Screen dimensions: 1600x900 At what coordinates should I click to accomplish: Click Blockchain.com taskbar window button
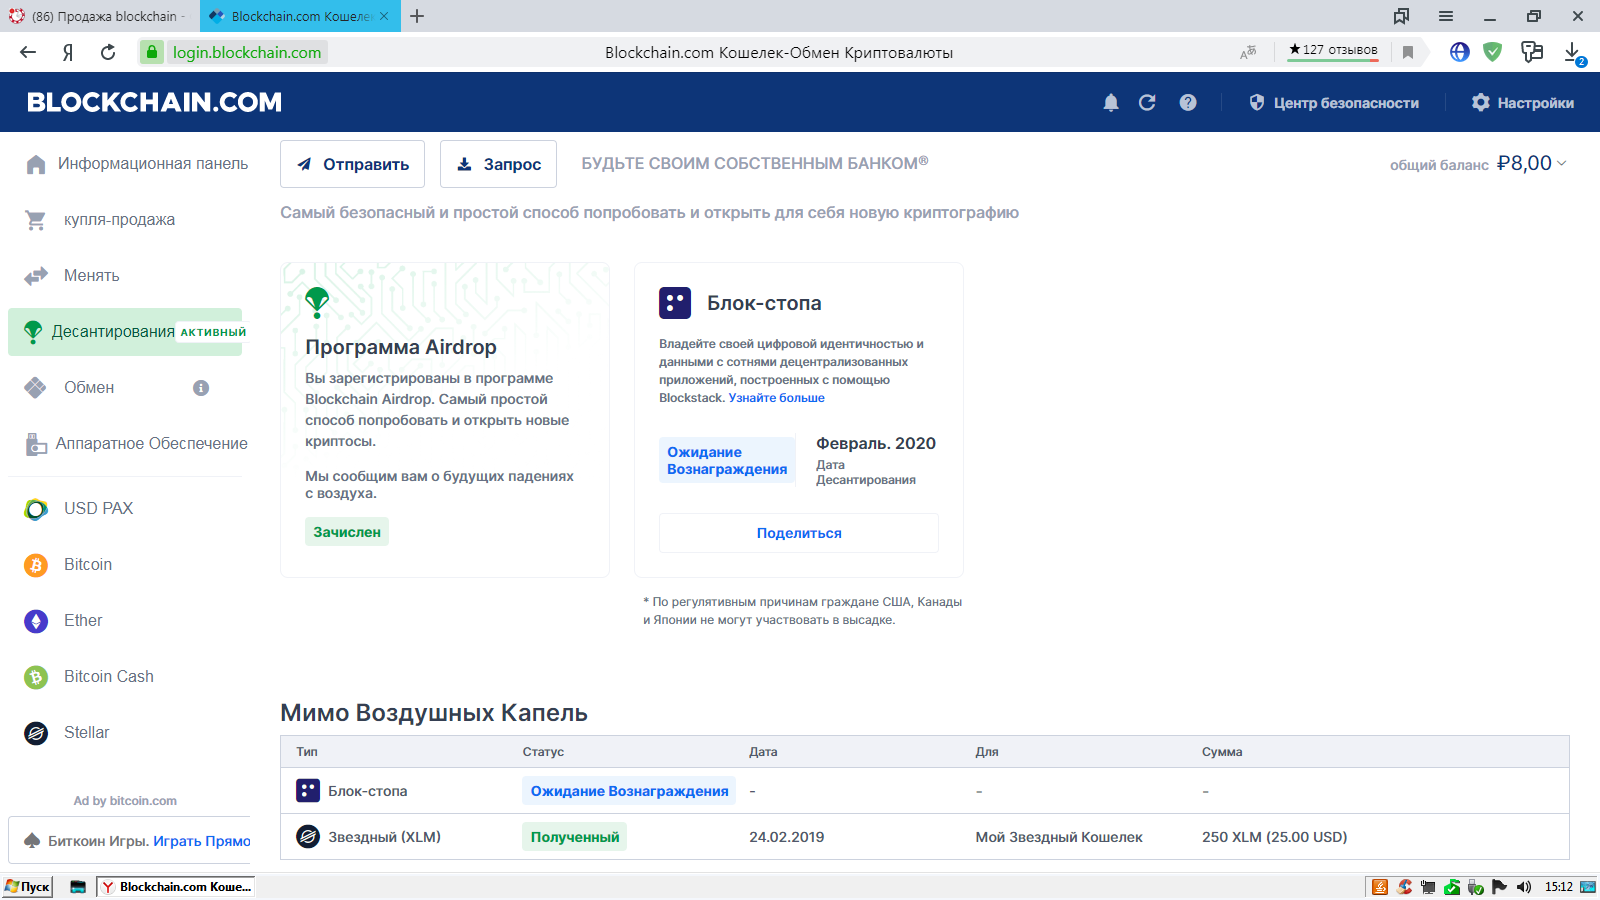click(176, 887)
